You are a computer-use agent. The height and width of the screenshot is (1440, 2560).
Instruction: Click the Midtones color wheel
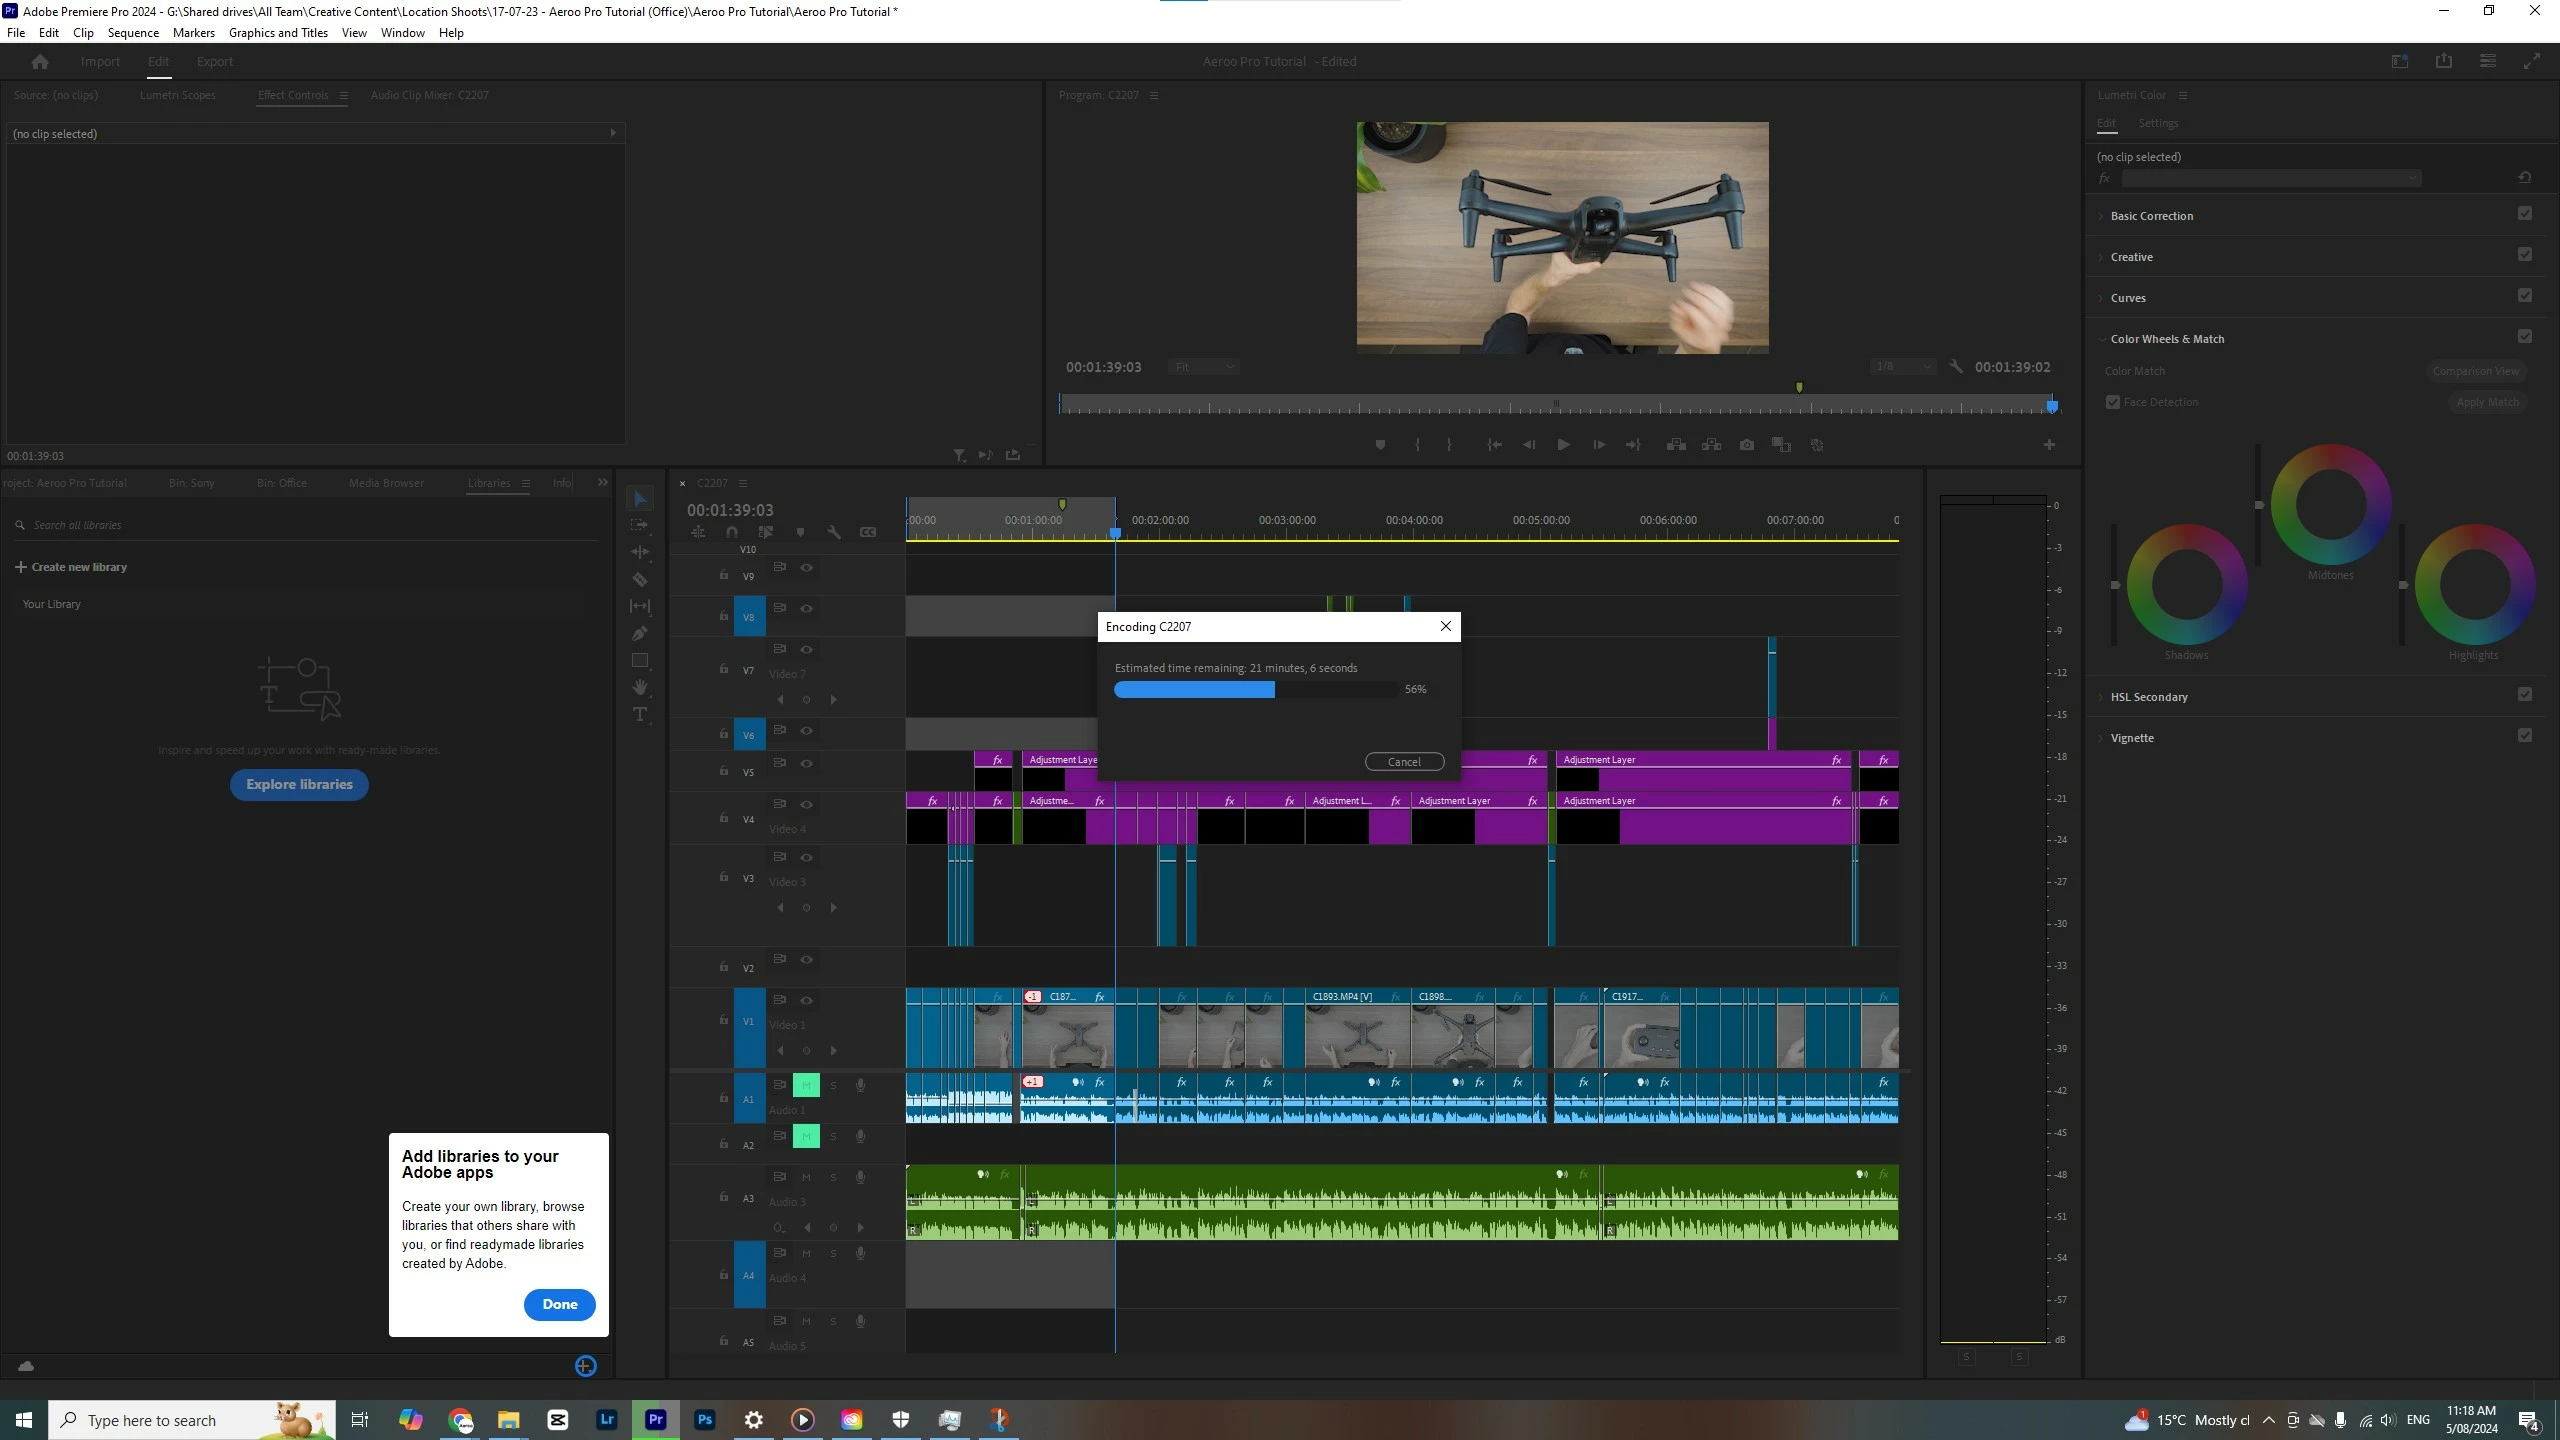coord(2330,506)
